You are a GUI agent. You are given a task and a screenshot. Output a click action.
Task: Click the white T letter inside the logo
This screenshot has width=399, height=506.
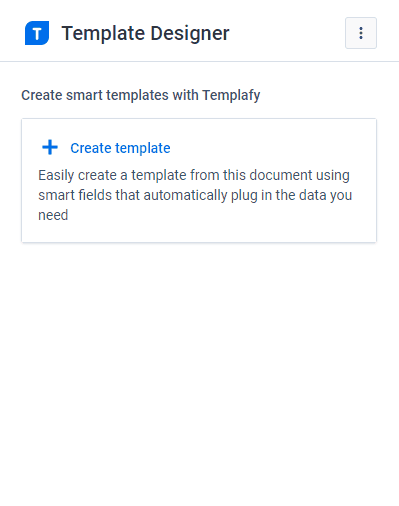[x=37, y=34]
